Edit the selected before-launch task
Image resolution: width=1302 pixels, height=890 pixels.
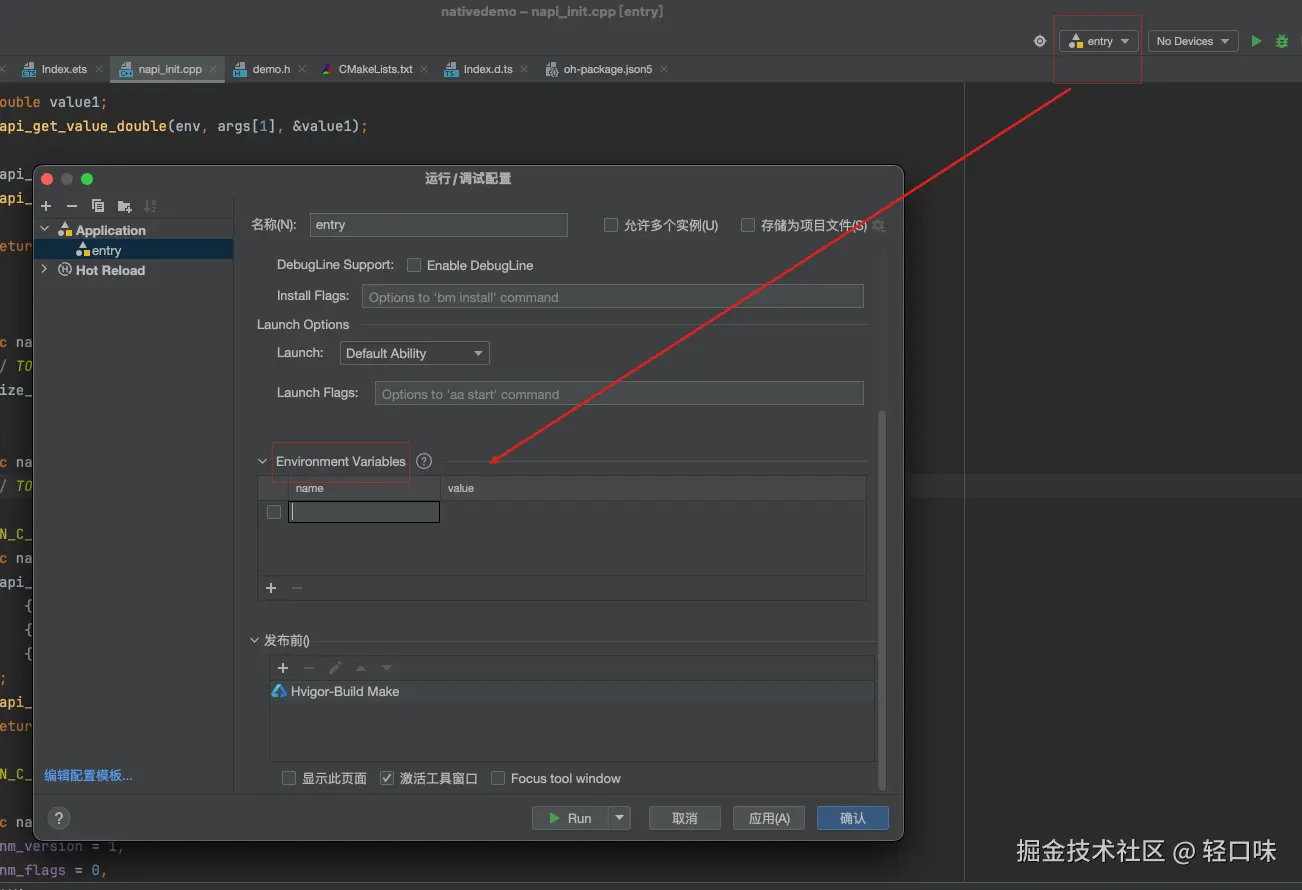[x=335, y=668]
